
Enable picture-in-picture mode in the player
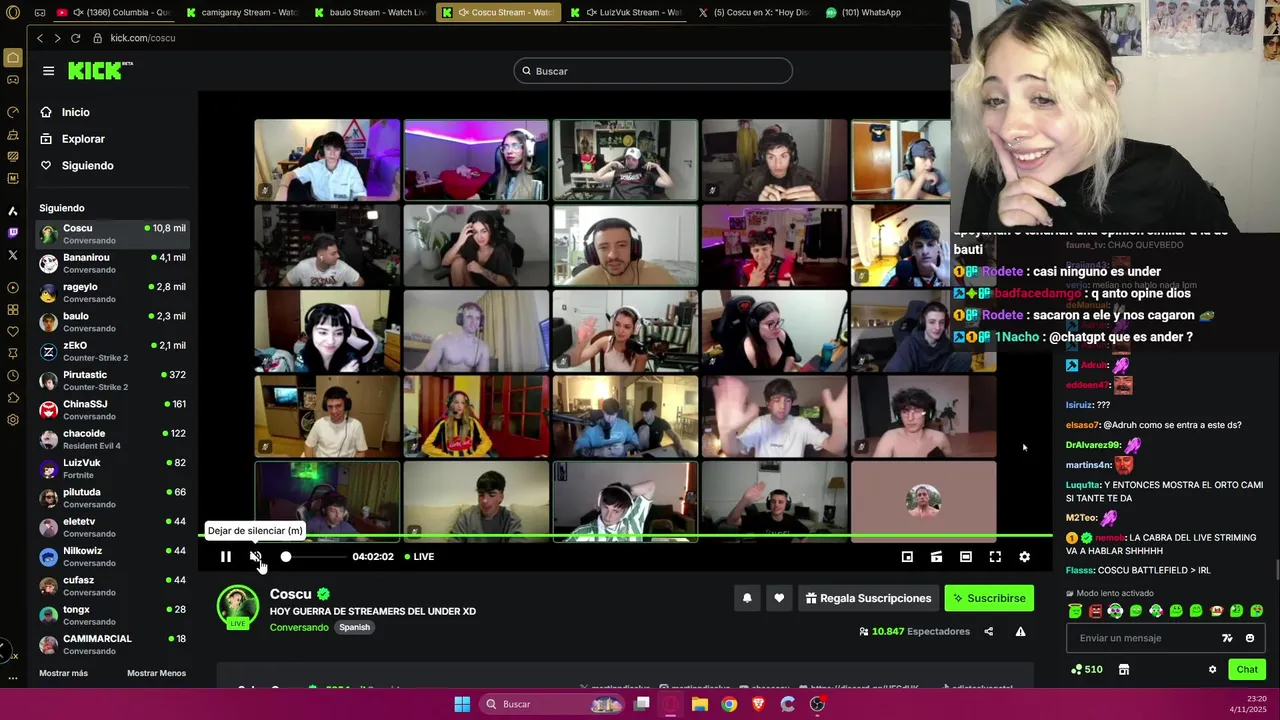pyautogui.click(x=907, y=557)
